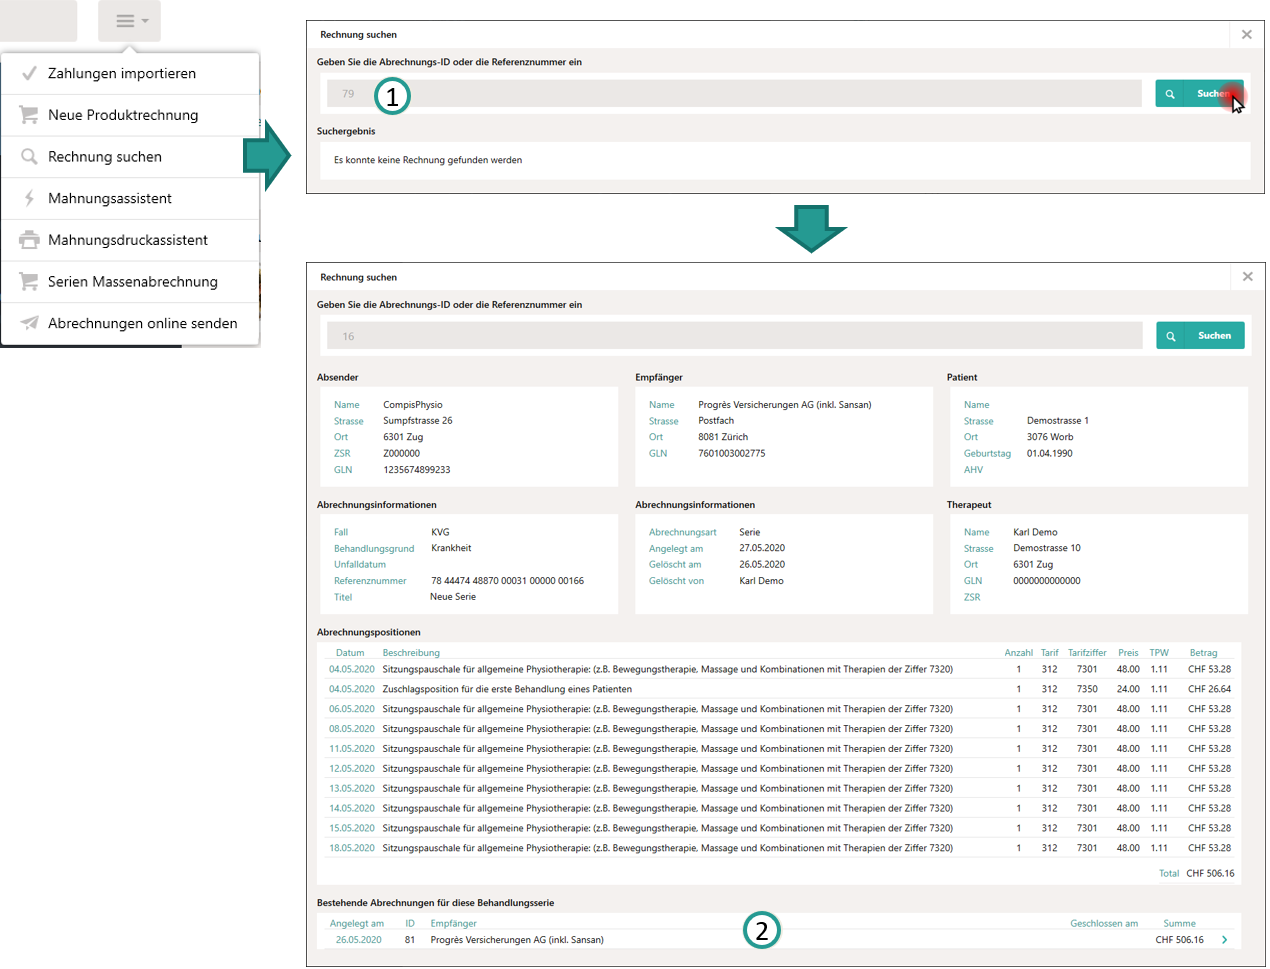Click the lightning icon for Mahnungsassistent
This screenshot has width=1270, height=969.
pyautogui.click(x=29, y=198)
